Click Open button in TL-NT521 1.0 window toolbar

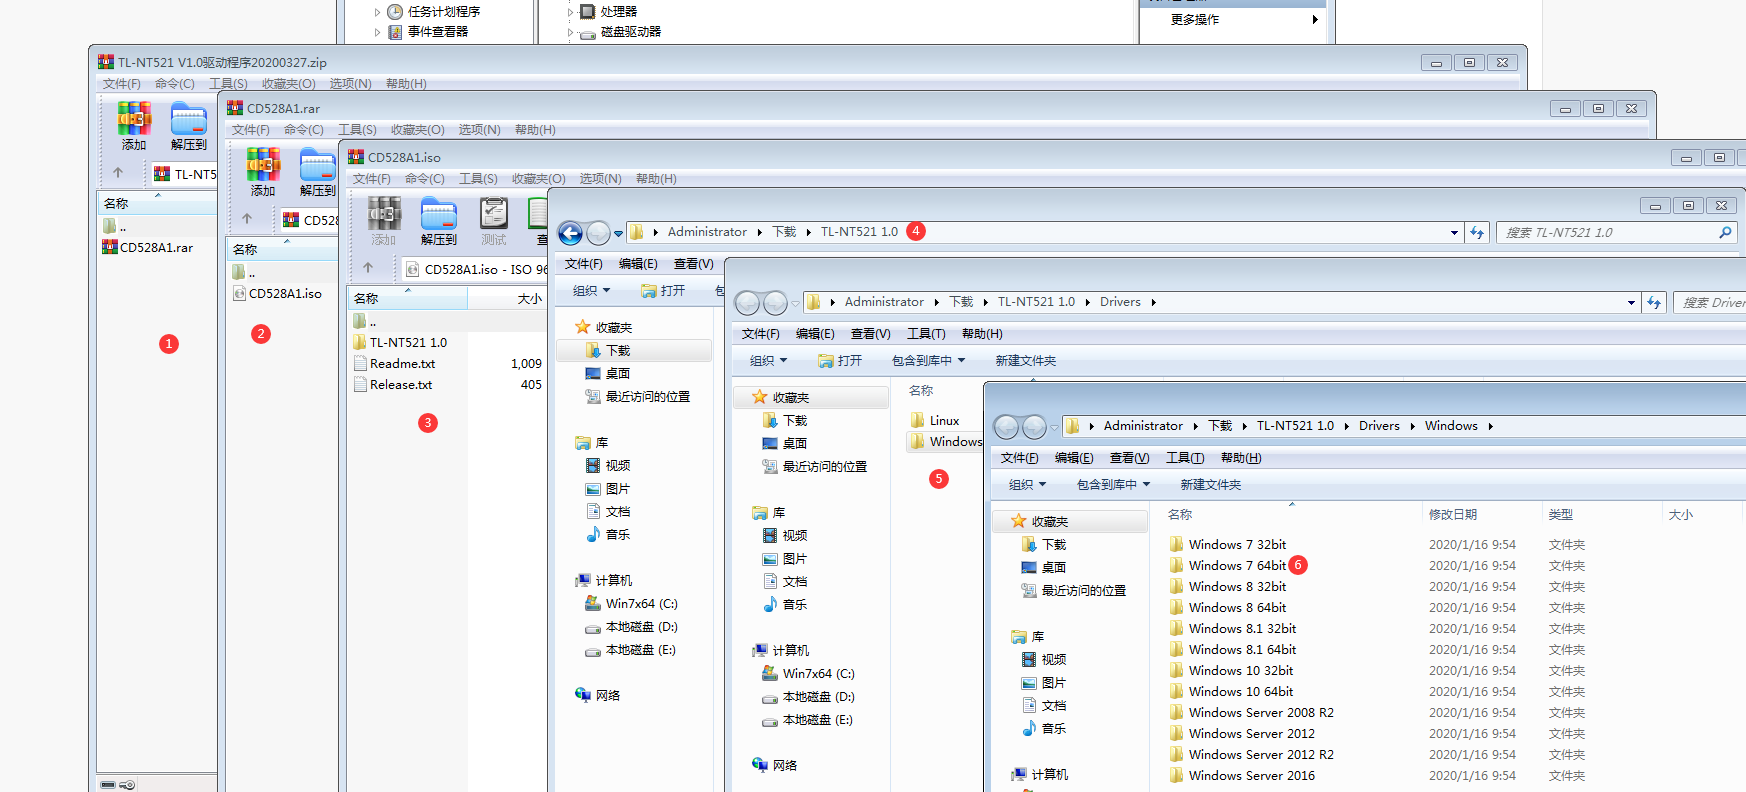(x=662, y=290)
